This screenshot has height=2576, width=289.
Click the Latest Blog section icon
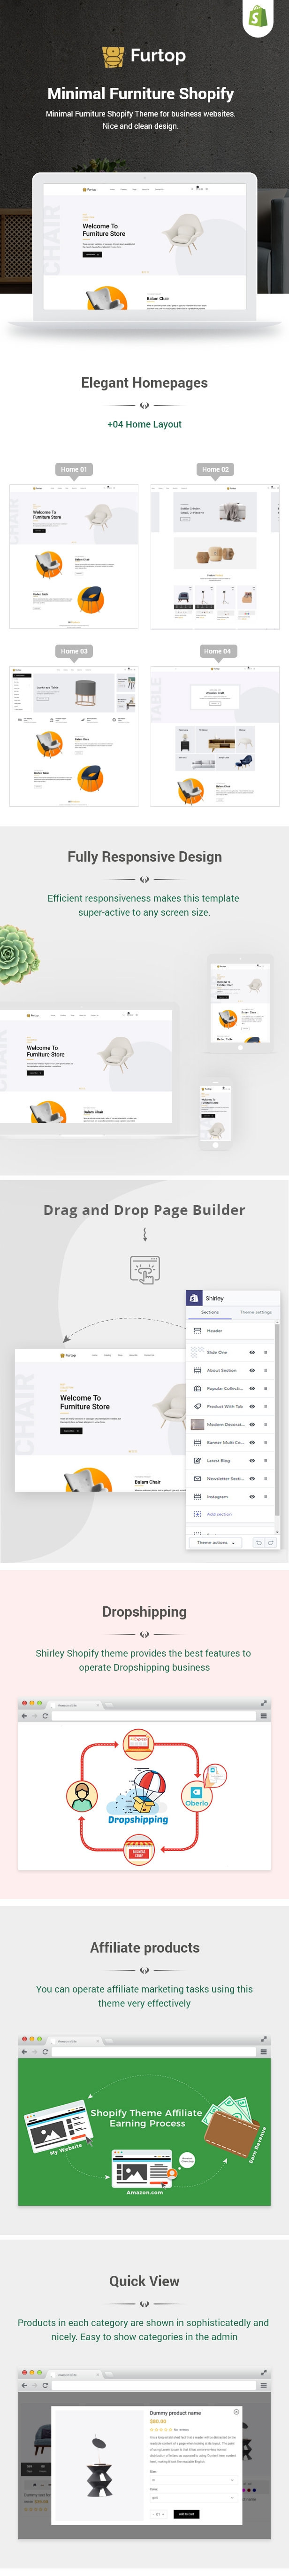197,1460
